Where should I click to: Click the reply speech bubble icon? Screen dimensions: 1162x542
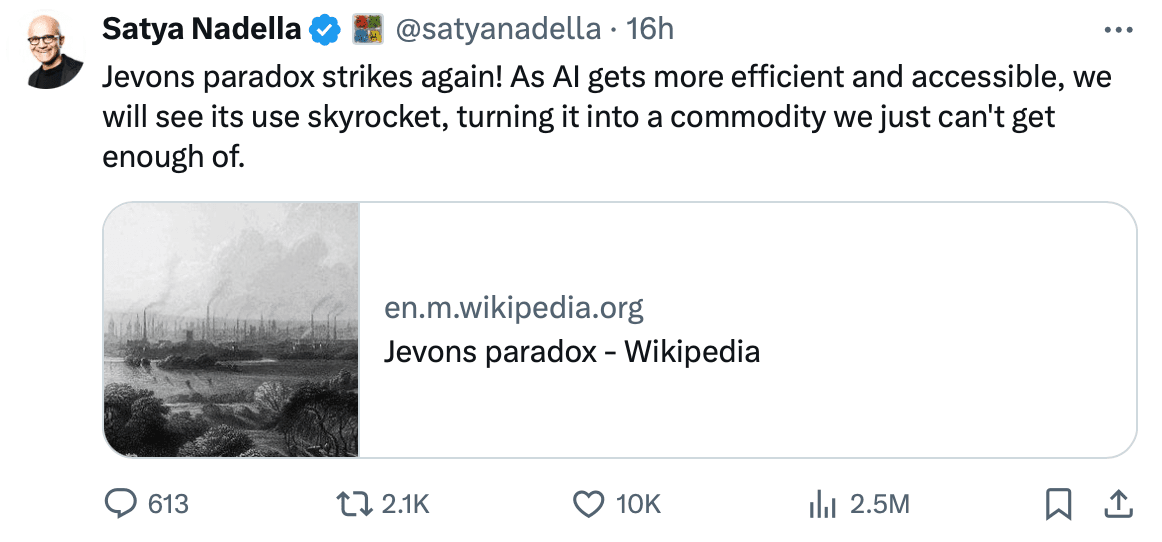point(122,504)
